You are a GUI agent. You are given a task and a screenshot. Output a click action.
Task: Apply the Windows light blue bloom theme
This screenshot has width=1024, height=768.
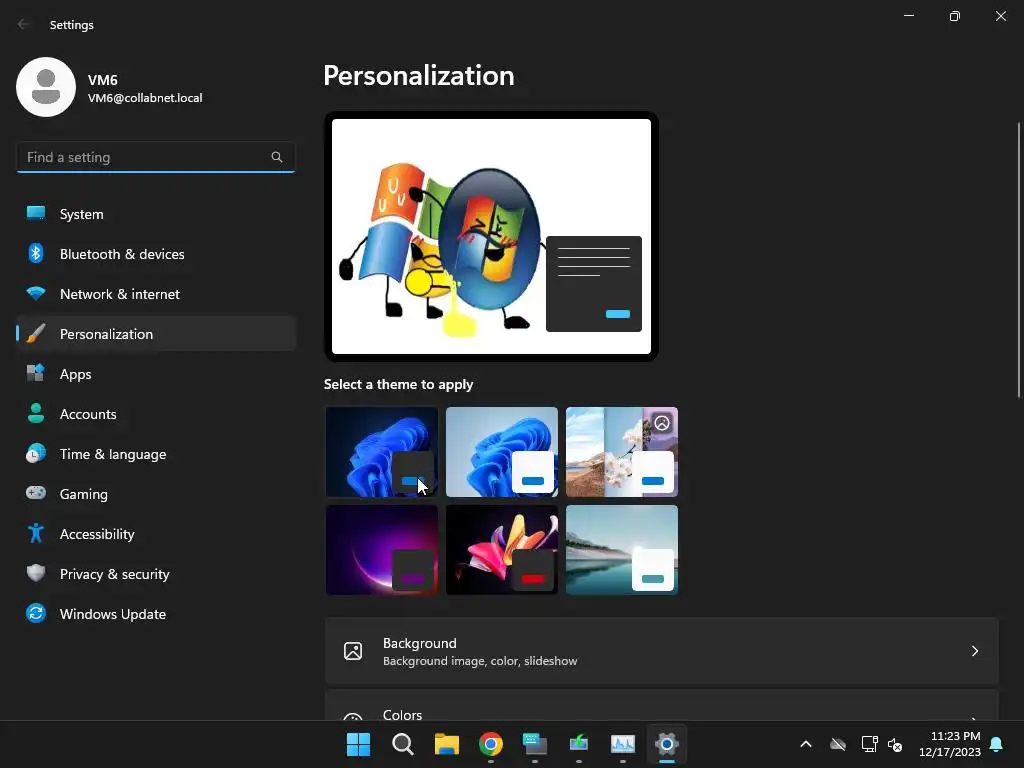click(502, 452)
